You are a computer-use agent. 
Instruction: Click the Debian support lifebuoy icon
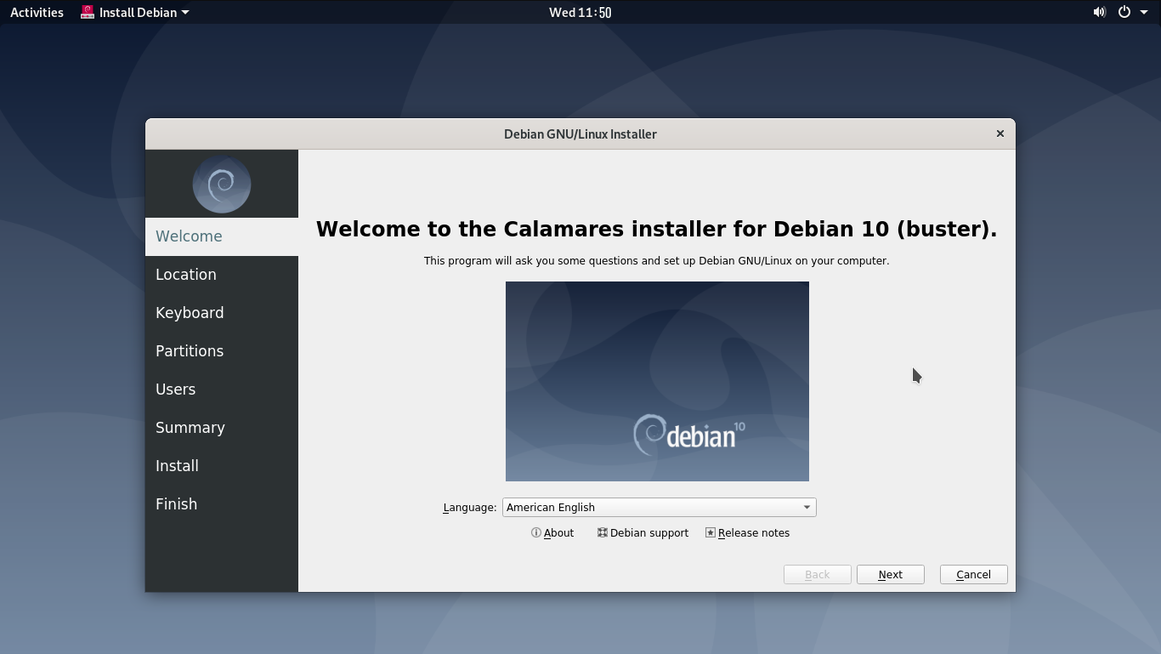(x=602, y=533)
